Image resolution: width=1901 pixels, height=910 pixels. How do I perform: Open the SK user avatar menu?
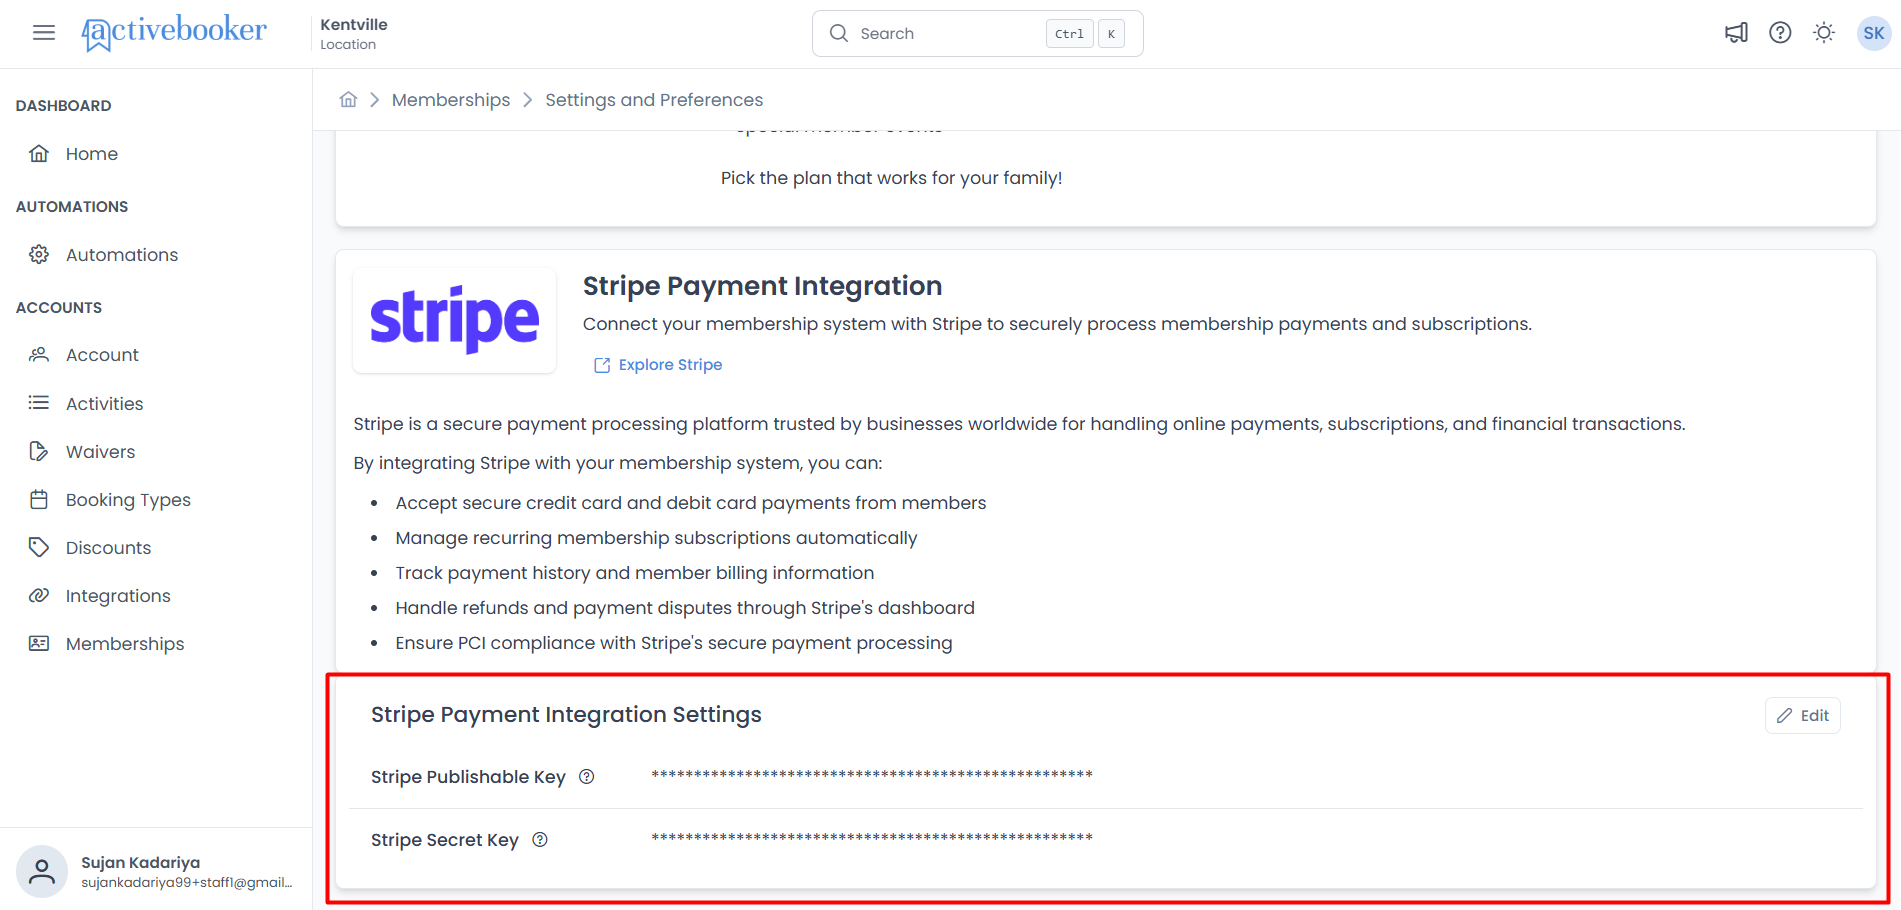click(x=1873, y=33)
